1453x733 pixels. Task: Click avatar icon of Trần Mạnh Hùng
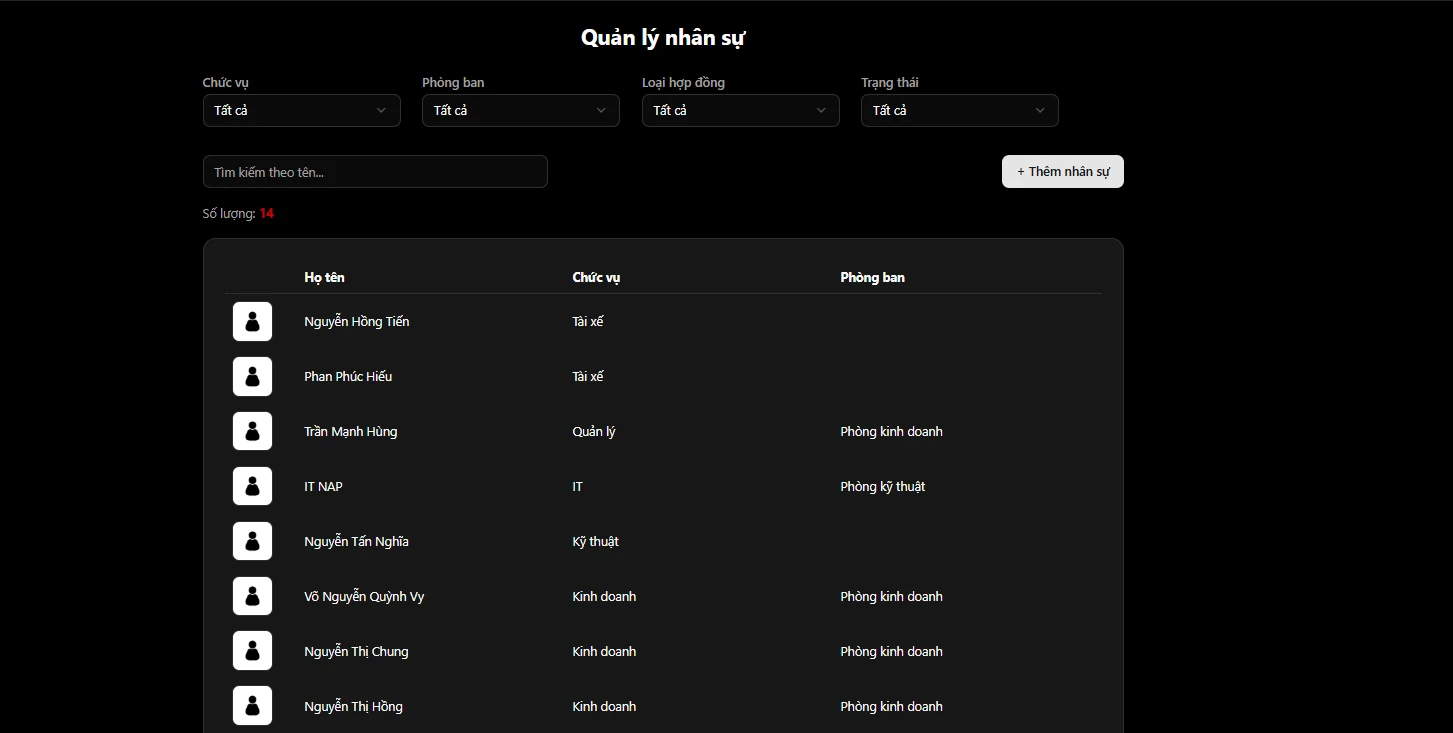pyautogui.click(x=252, y=432)
